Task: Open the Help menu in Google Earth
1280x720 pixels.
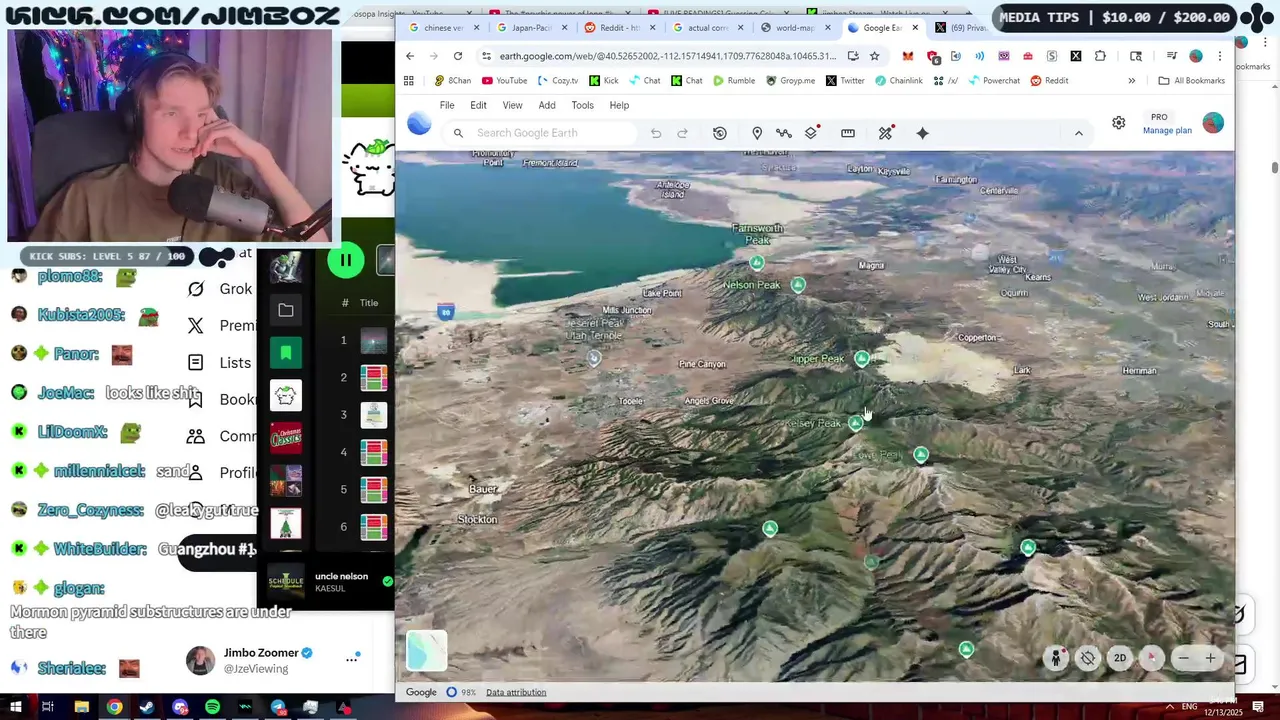Action: click(x=619, y=105)
